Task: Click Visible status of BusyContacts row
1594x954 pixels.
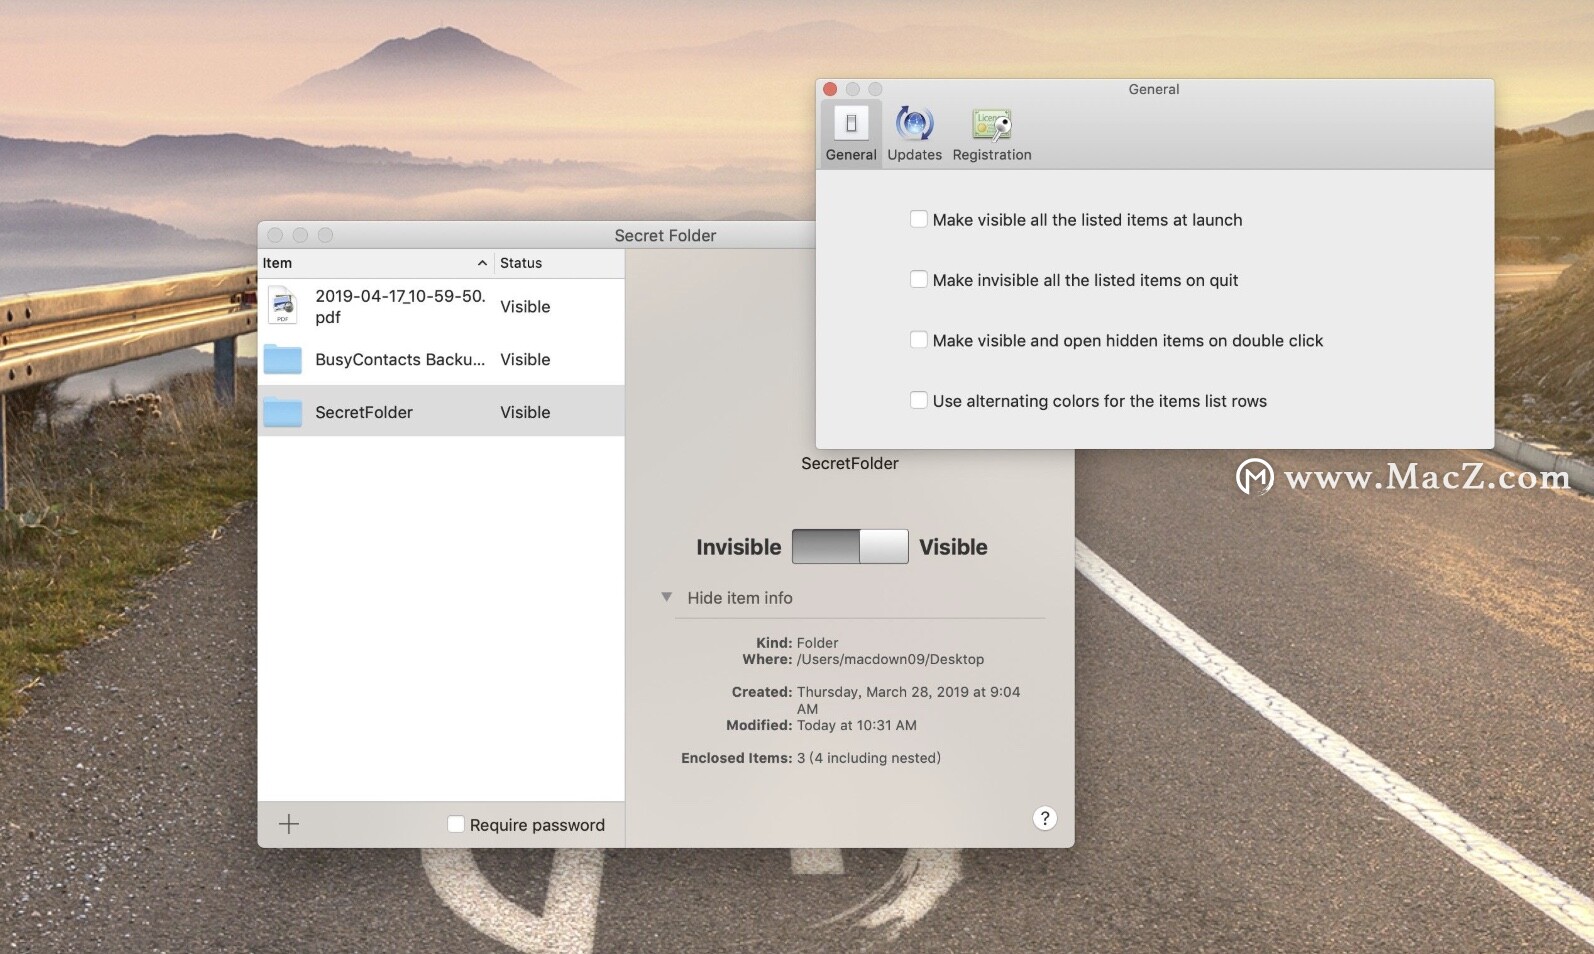Action: point(525,359)
